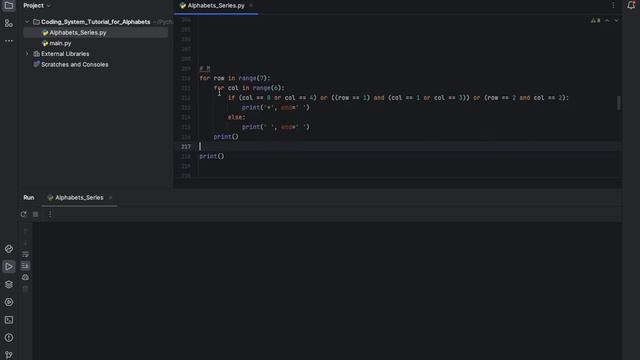Viewport: 640px width, 360px height.
Task: Stop the running Alphabets_Series process
Action: pyautogui.click(x=36, y=214)
